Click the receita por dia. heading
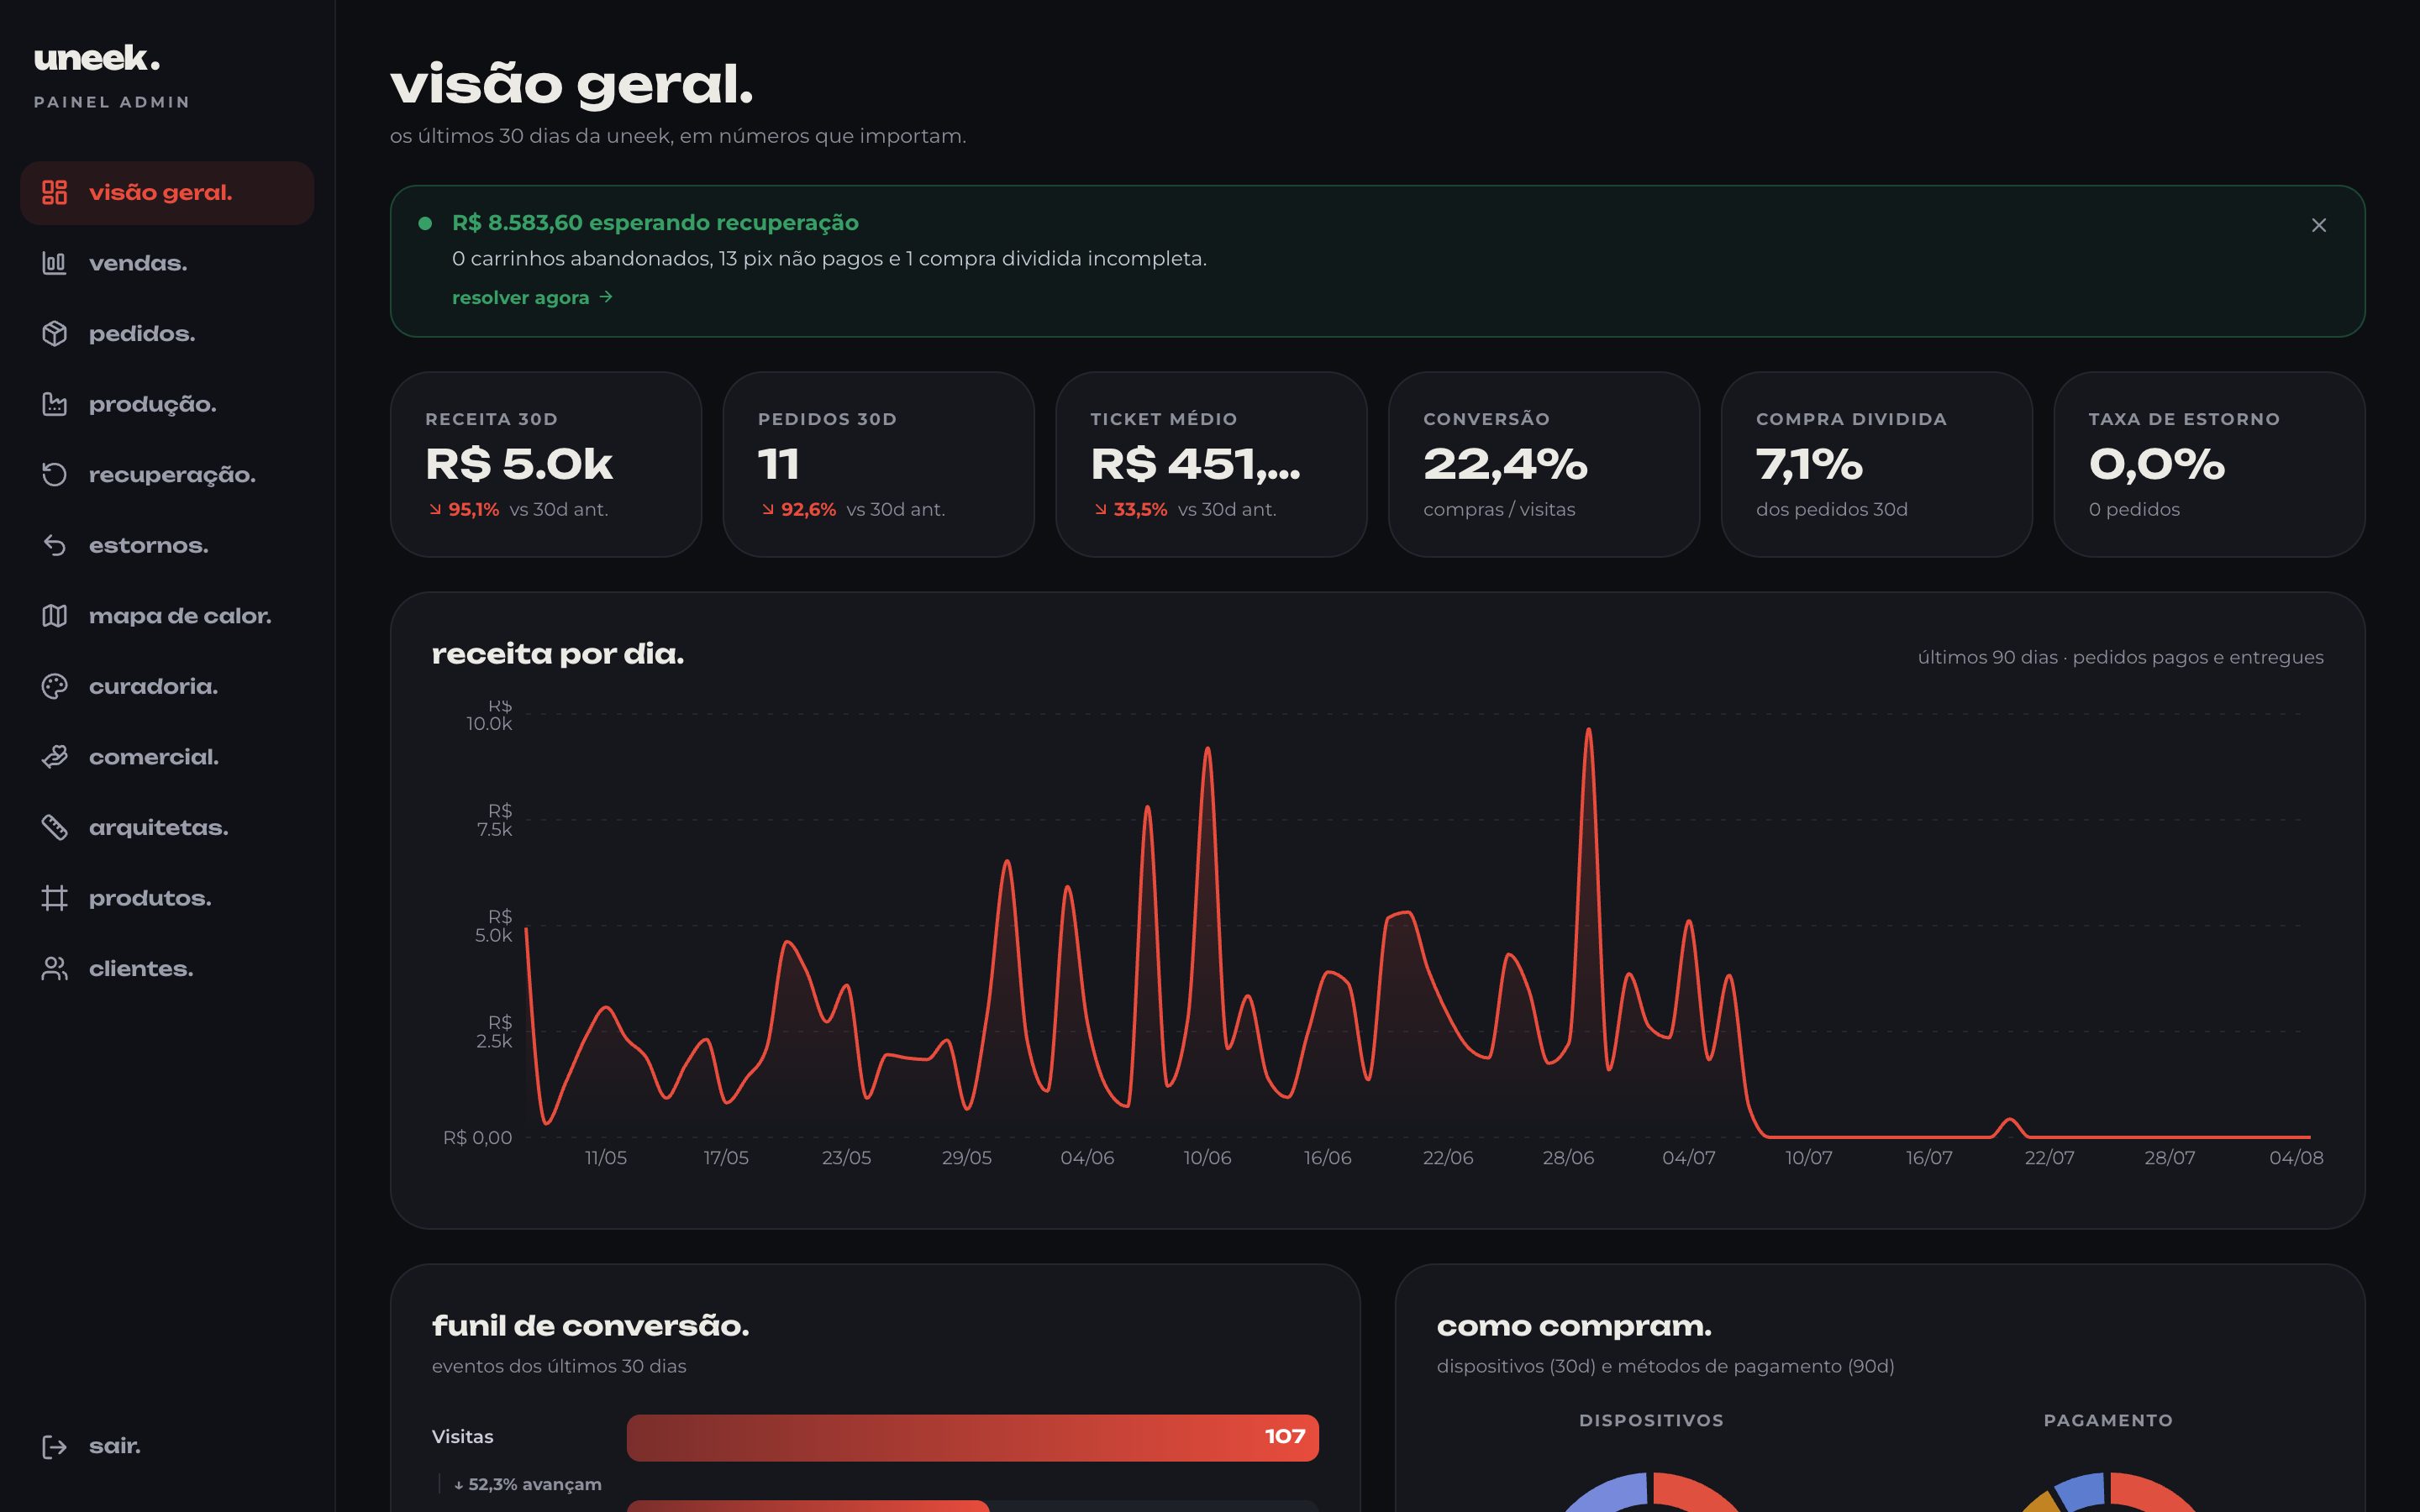This screenshot has width=2420, height=1512. (558, 654)
